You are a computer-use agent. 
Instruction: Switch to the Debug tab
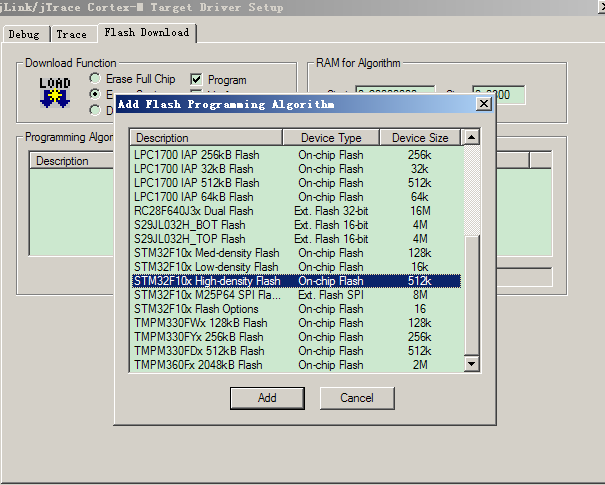coord(24,34)
